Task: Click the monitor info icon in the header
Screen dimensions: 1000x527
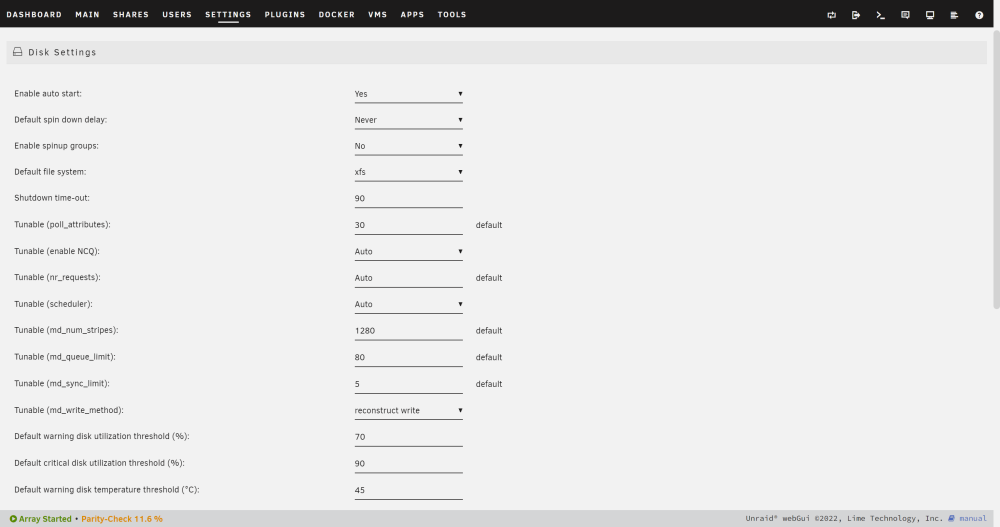Action: point(930,15)
